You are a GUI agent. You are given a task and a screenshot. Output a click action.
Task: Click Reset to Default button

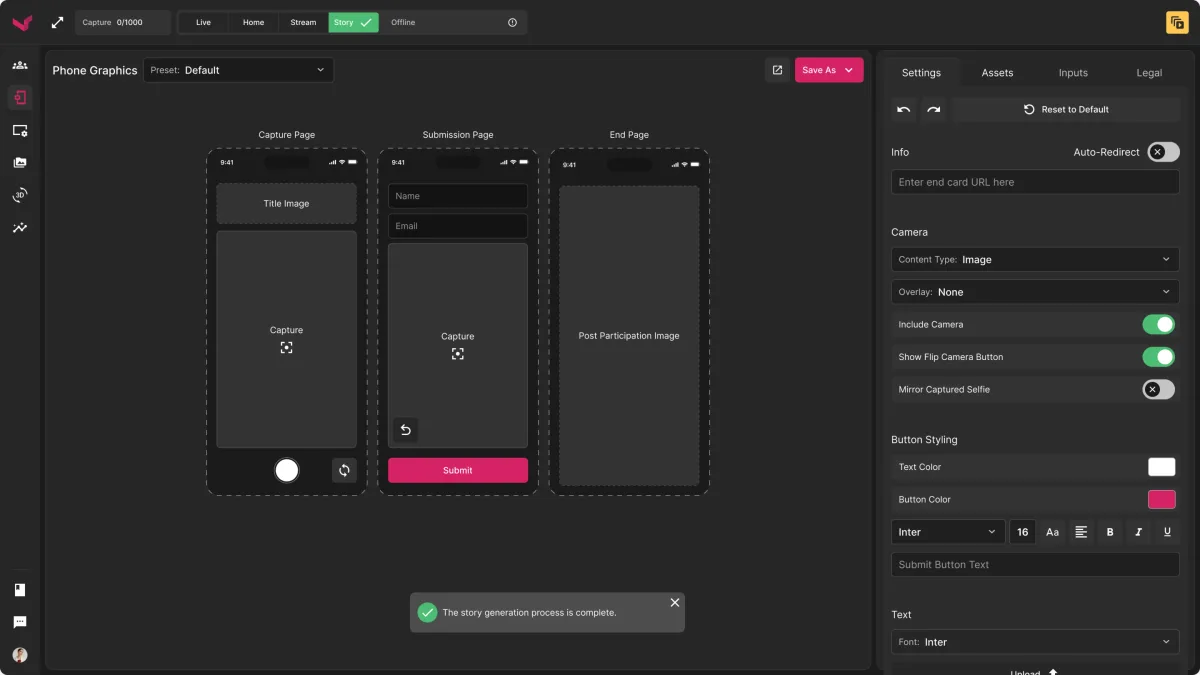[x=1066, y=109]
